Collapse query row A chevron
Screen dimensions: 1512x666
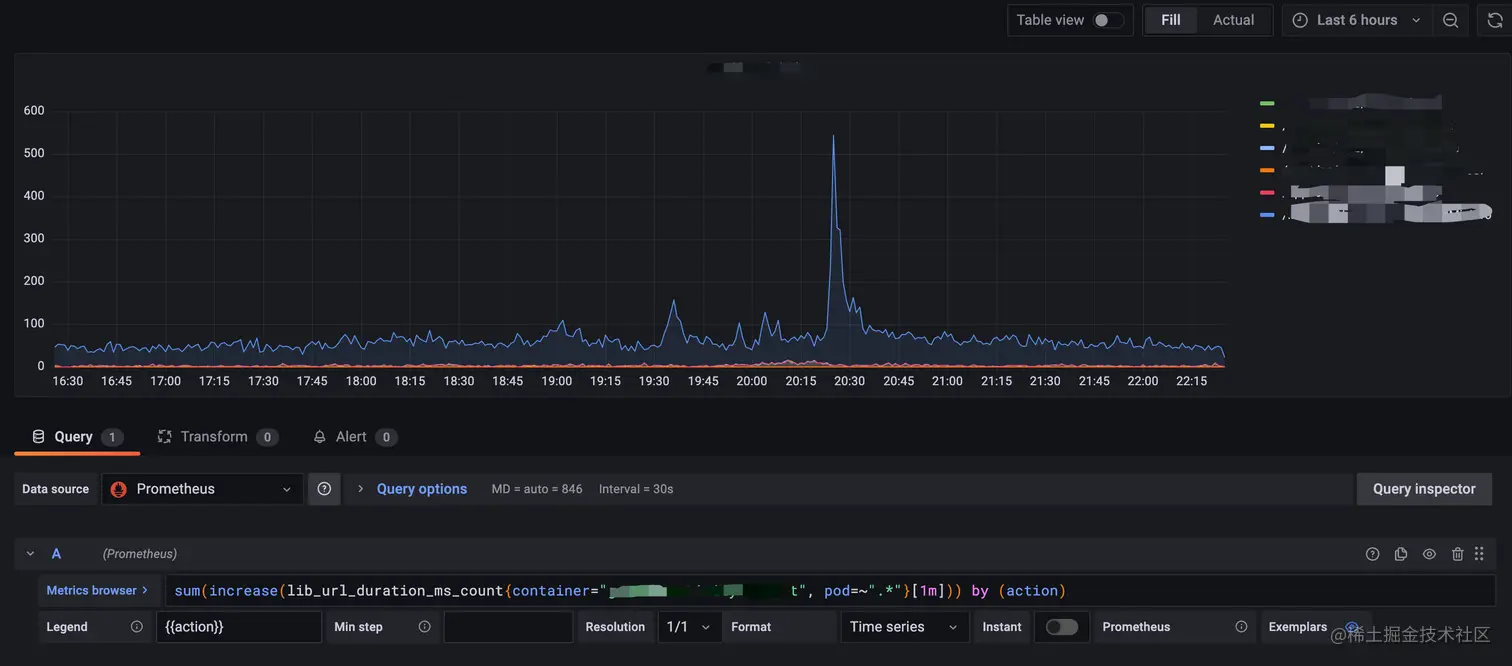pyautogui.click(x=30, y=554)
